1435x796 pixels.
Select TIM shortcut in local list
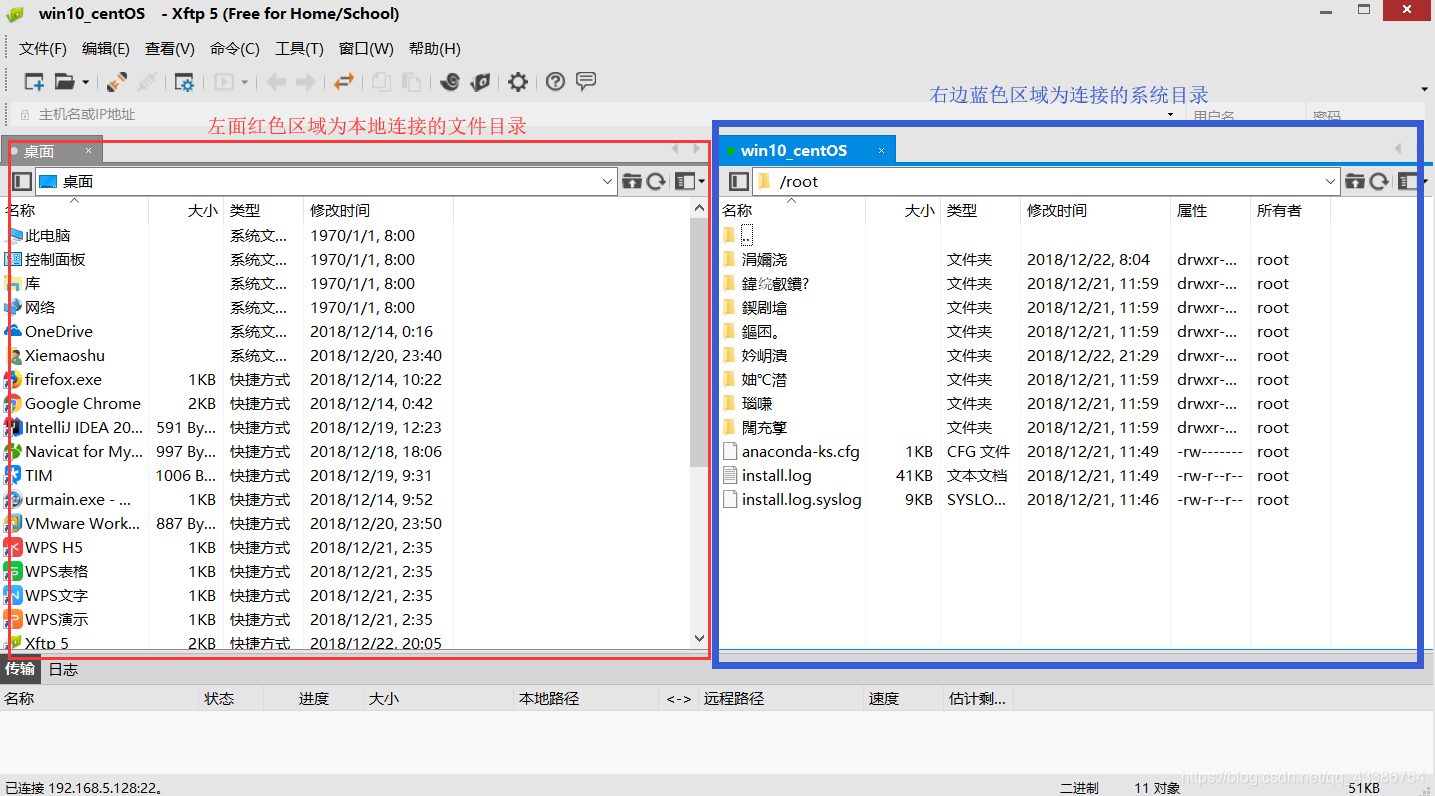[39, 476]
